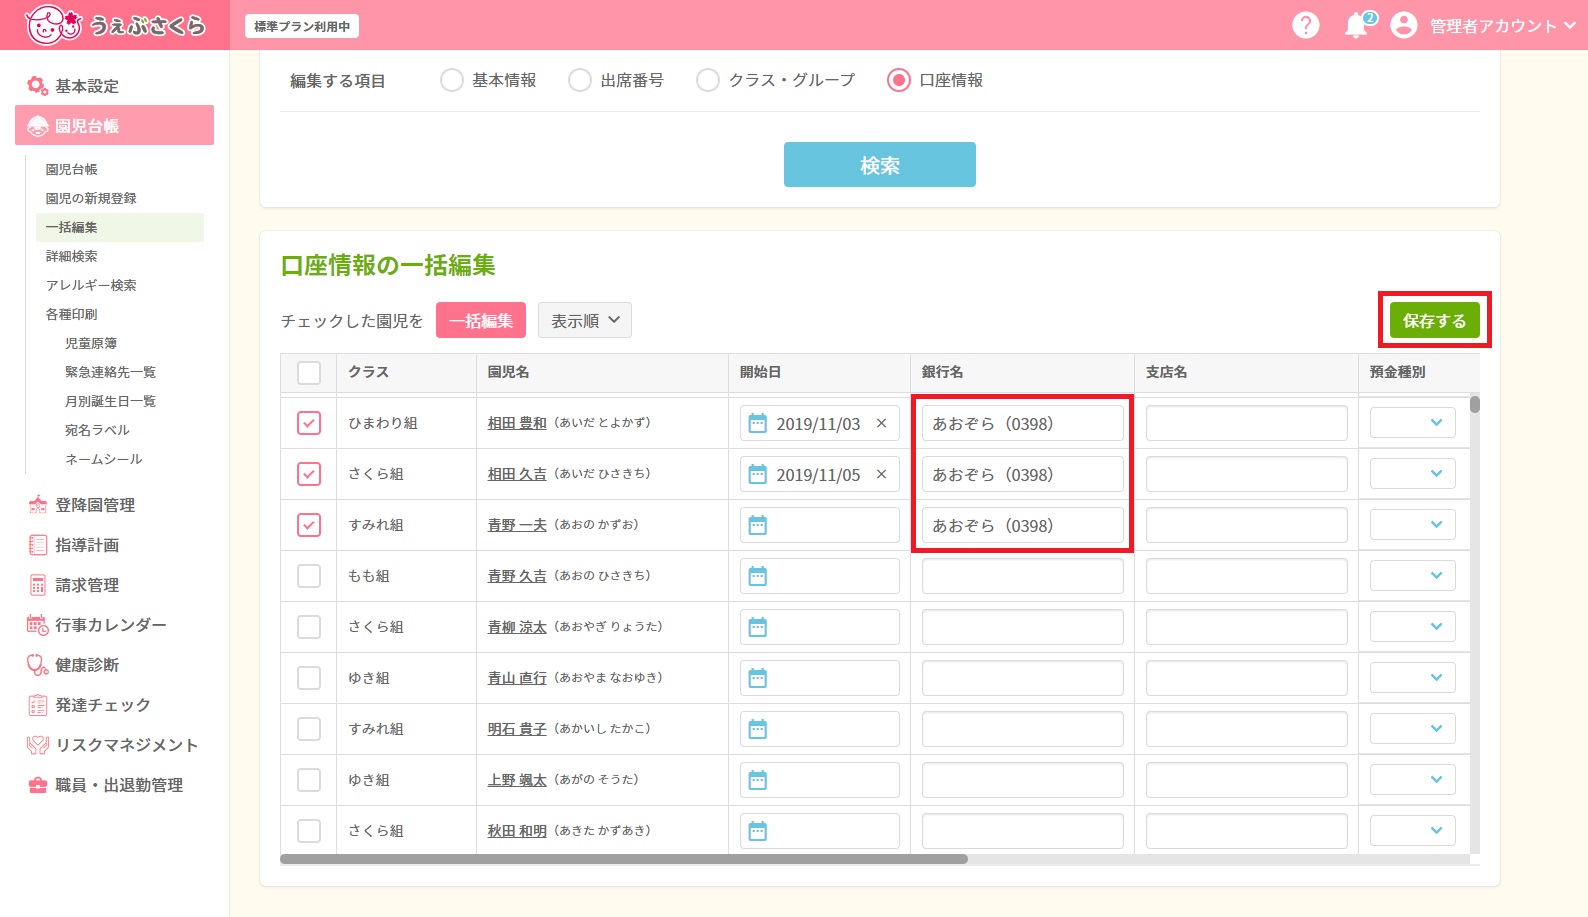Click the 健康診断 stethoscope icon
Image resolution: width=1588 pixels, height=917 pixels.
point(37,665)
